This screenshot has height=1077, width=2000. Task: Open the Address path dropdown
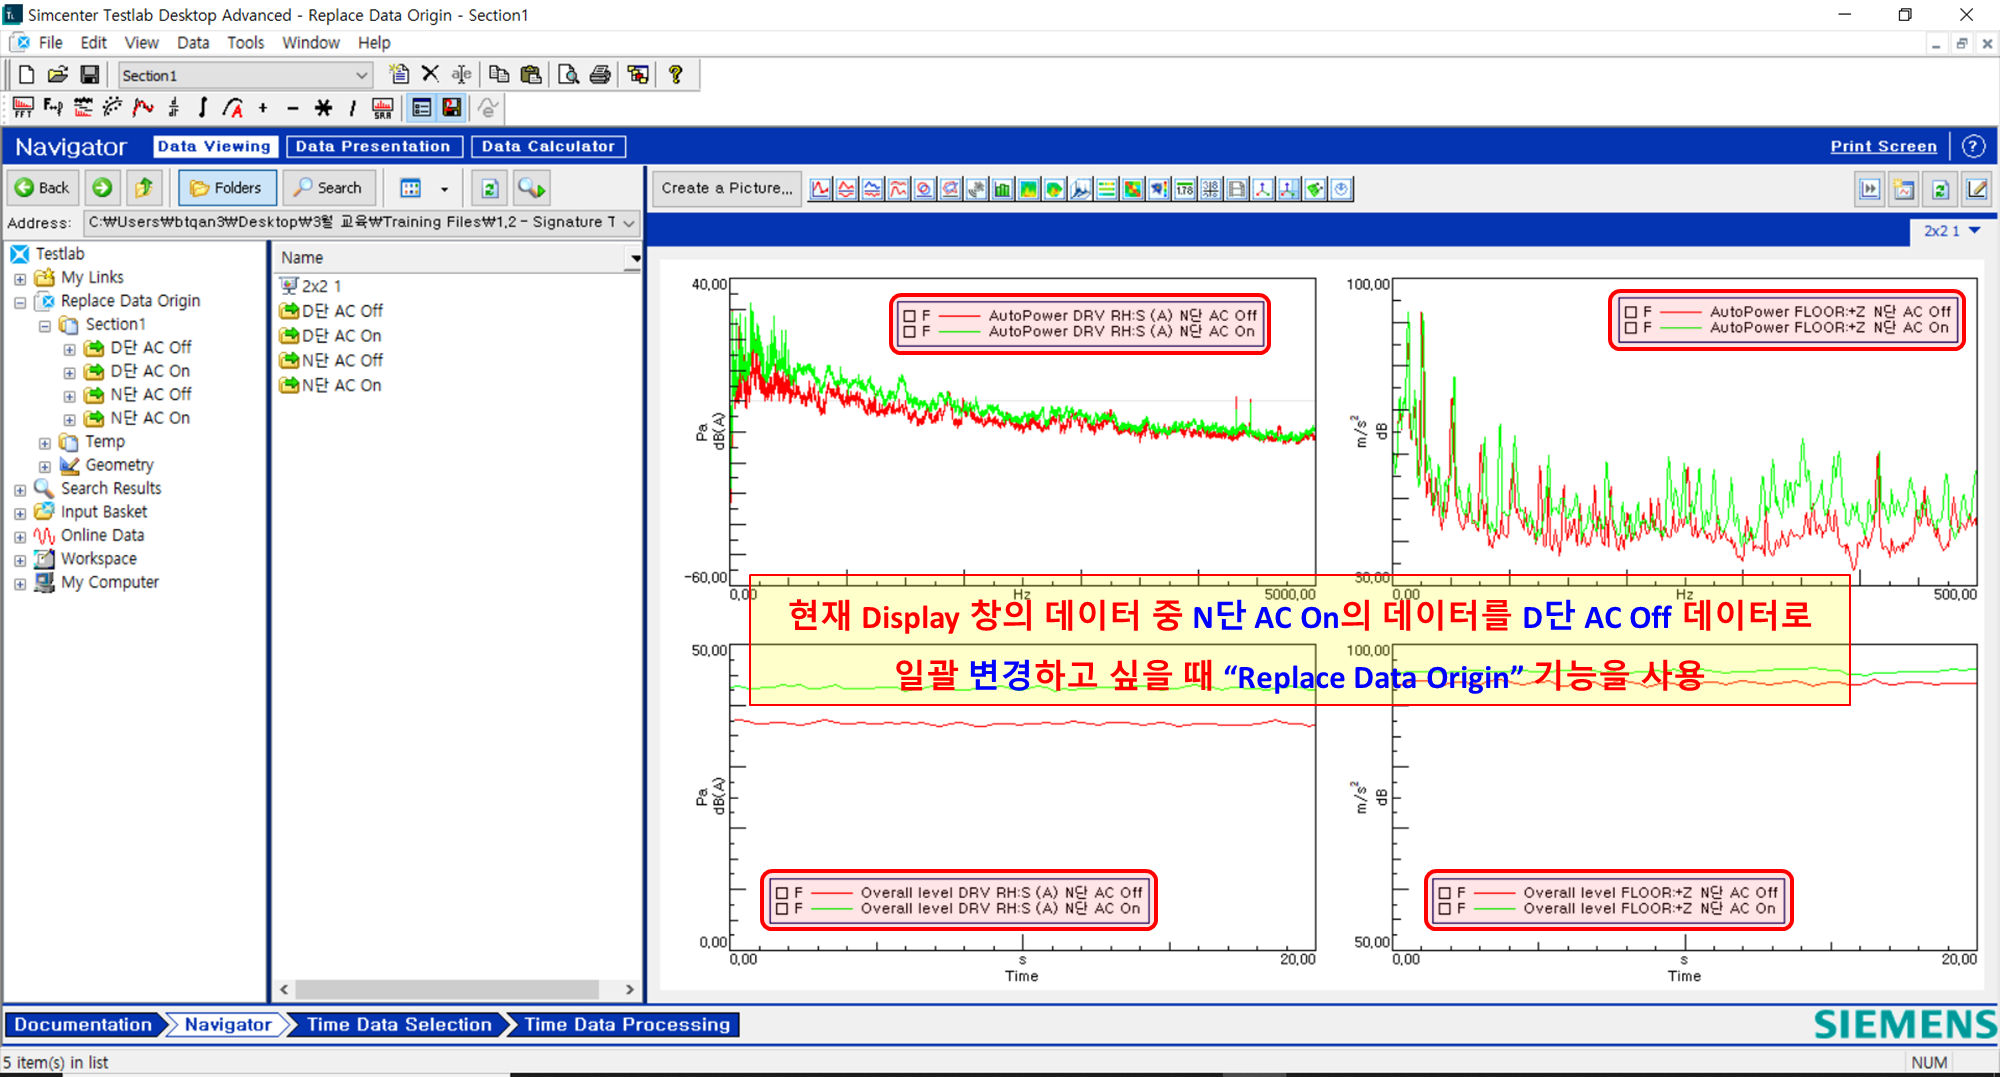pos(629,222)
